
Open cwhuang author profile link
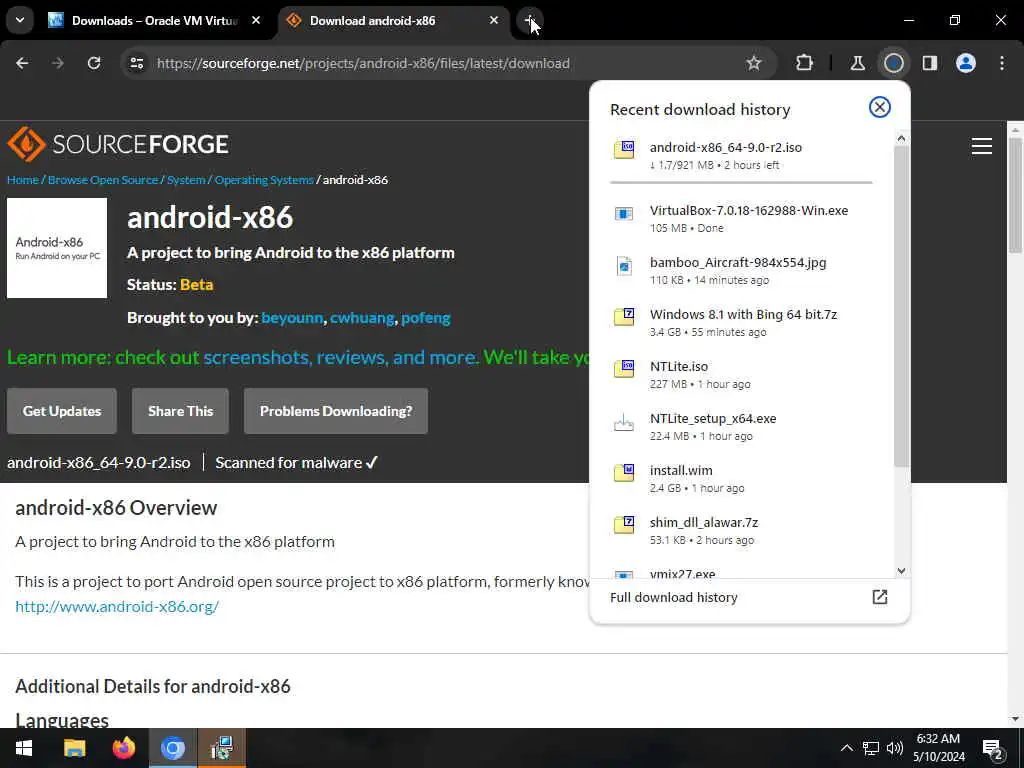(x=362, y=318)
